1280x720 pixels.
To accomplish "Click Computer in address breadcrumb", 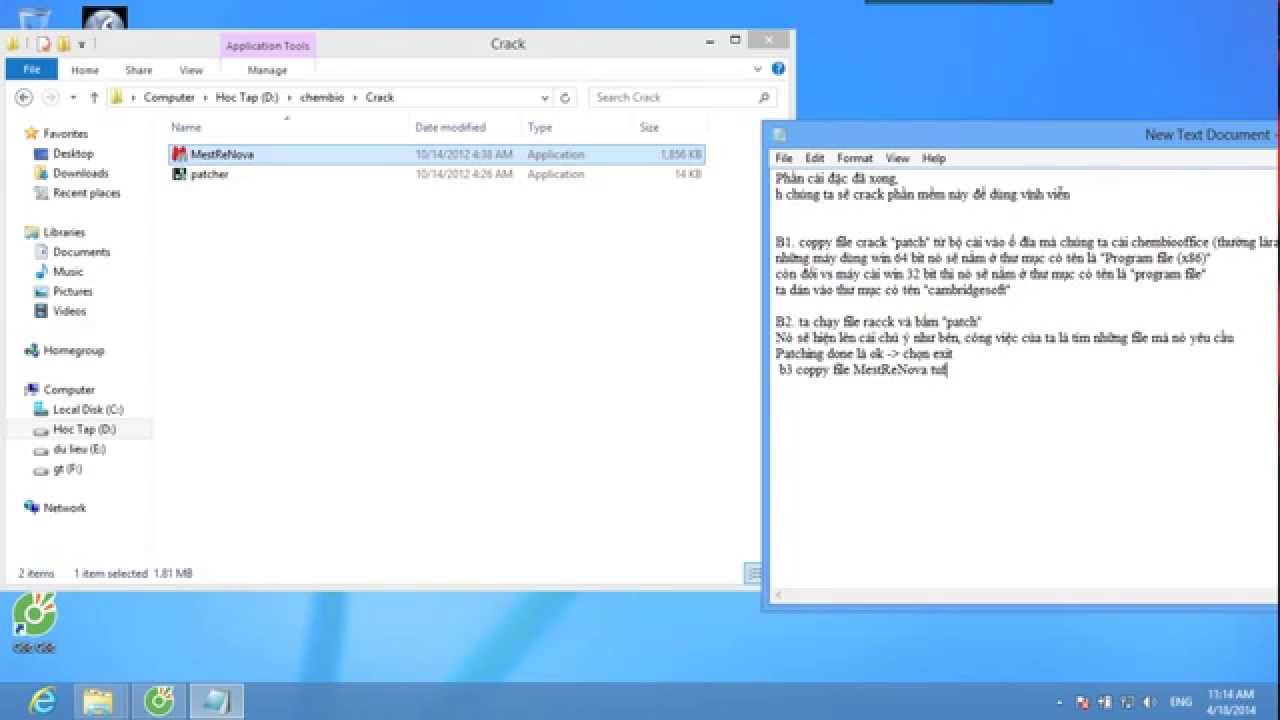I will tap(168, 97).
